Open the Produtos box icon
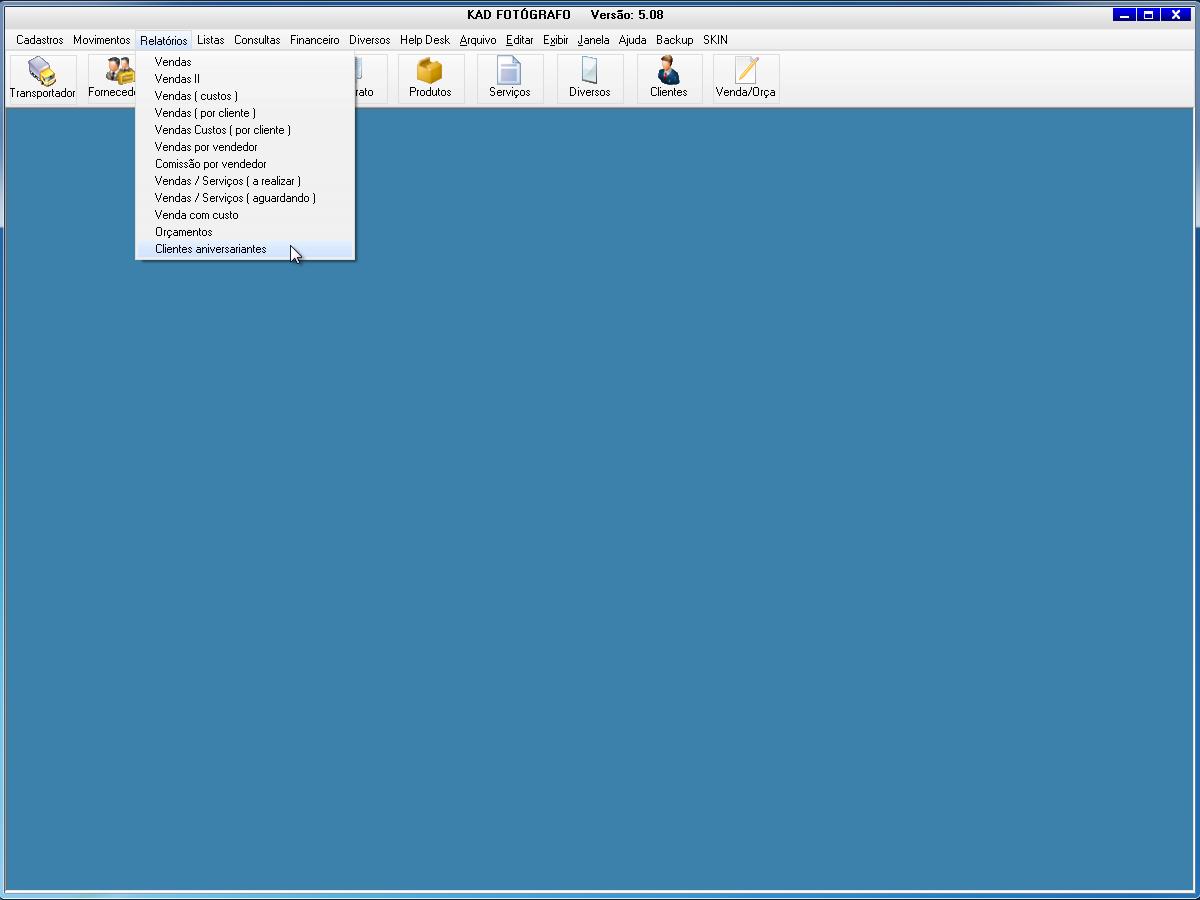This screenshot has width=1200, height=900. (x=430, y=72)
